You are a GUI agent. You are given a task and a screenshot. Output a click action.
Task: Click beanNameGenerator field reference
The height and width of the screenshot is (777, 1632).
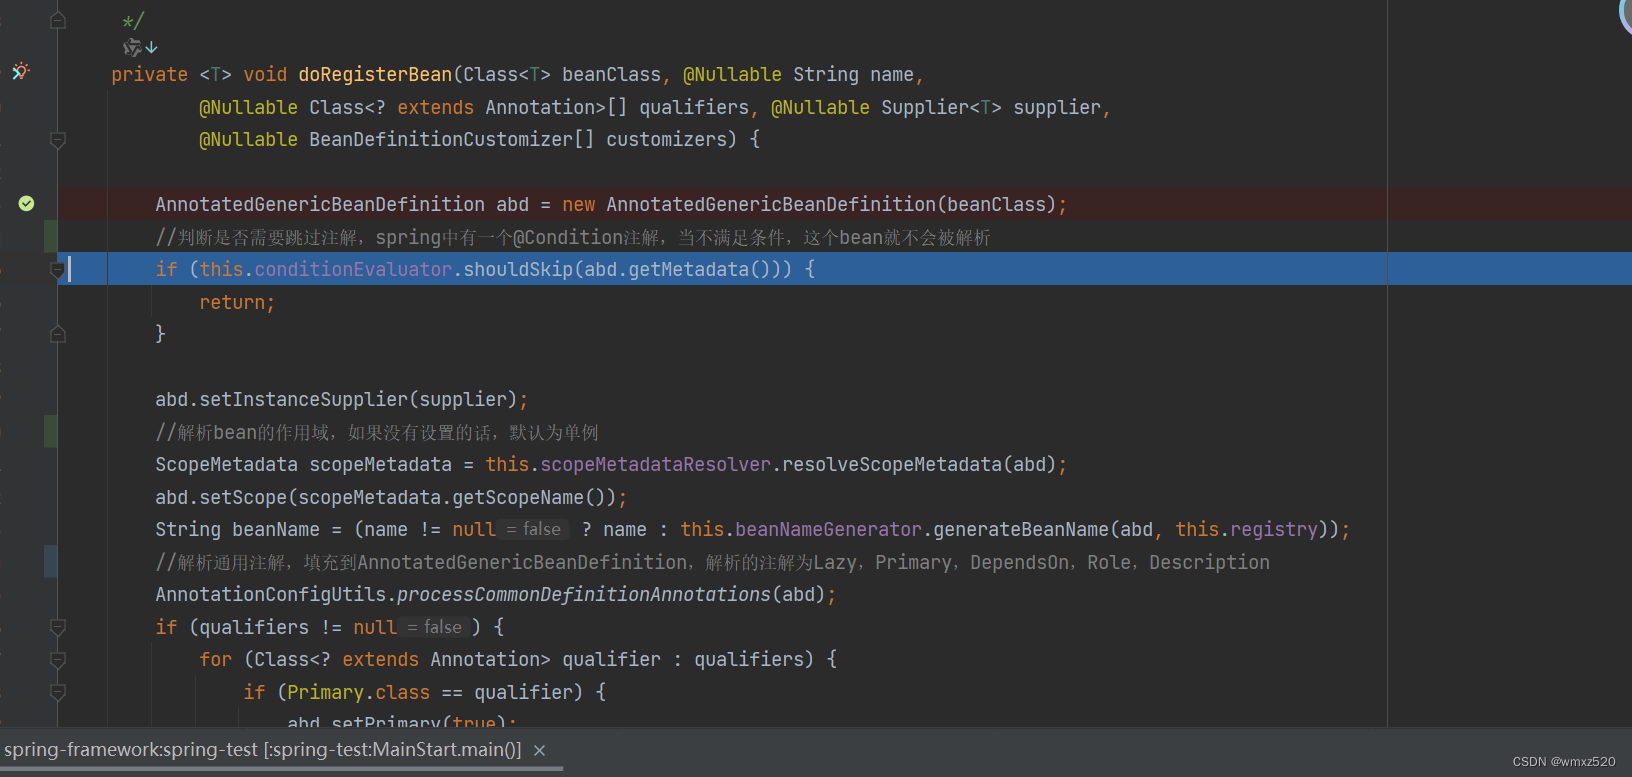(x=828, y=530)
